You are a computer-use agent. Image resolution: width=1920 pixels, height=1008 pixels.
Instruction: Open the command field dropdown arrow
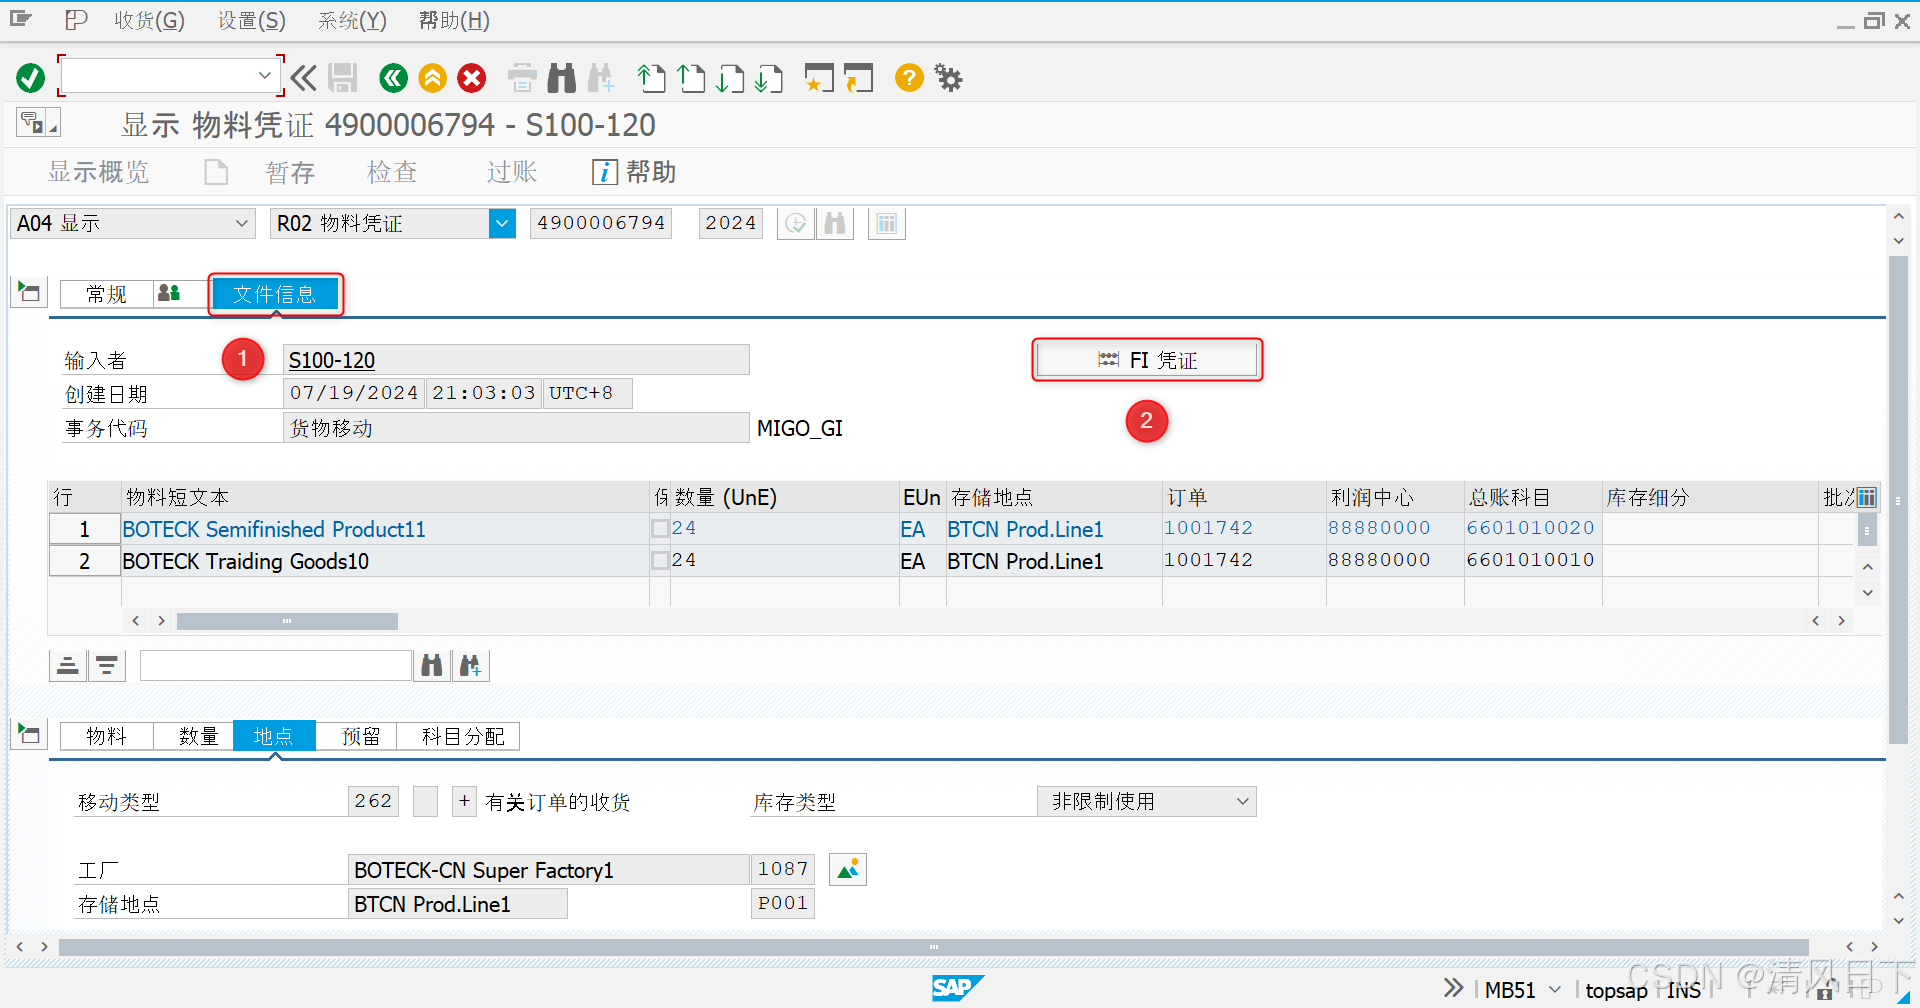tap(264, 76)
